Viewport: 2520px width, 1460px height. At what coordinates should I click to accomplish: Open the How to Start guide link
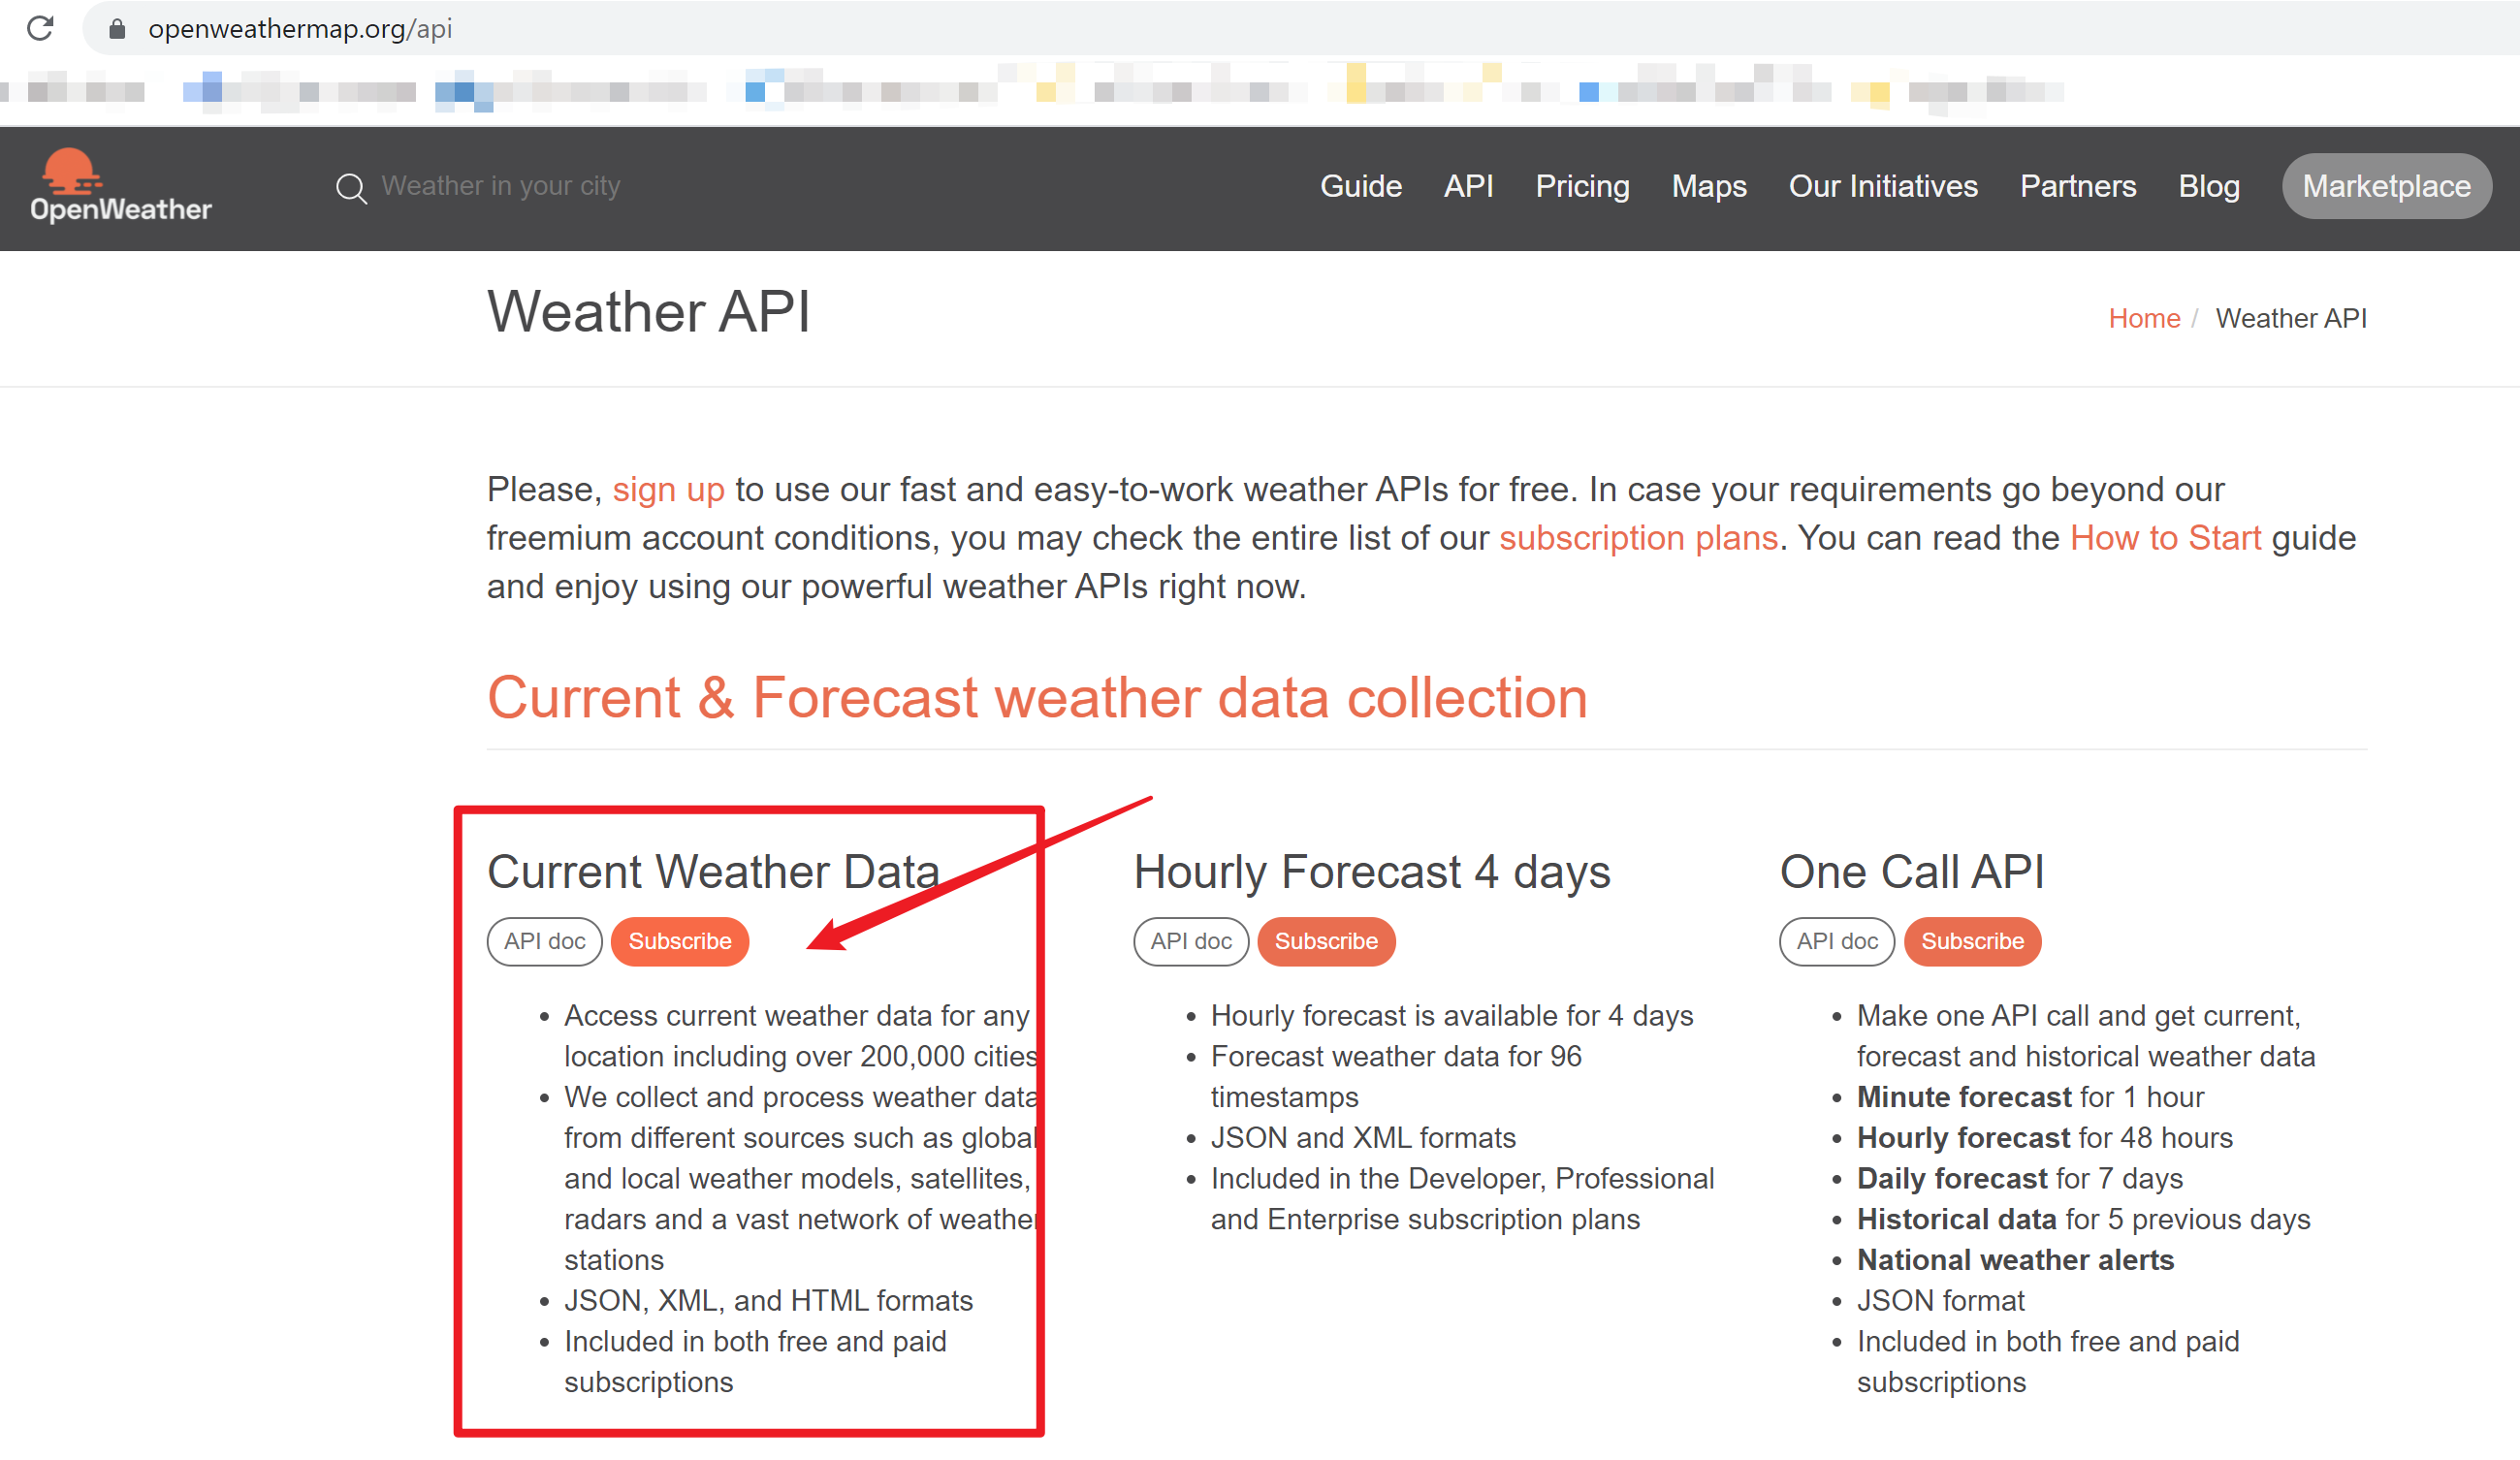(x=2165, y=538)
